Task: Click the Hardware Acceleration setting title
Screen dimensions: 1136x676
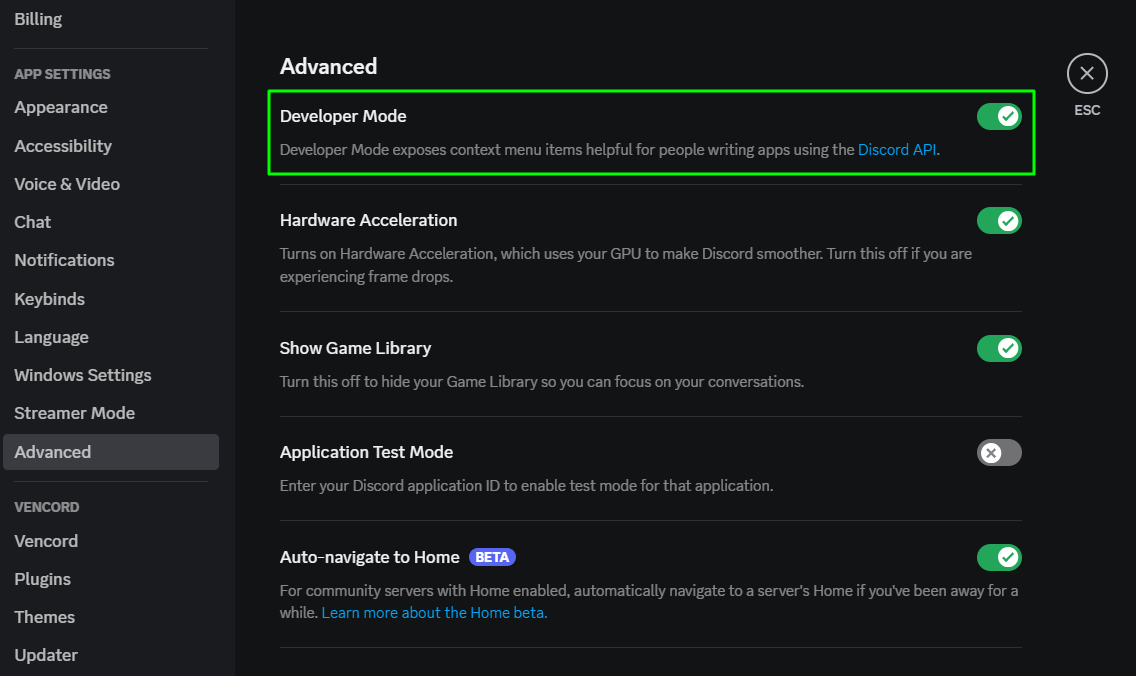Action: pyautogui.click(x=368, y=220)
